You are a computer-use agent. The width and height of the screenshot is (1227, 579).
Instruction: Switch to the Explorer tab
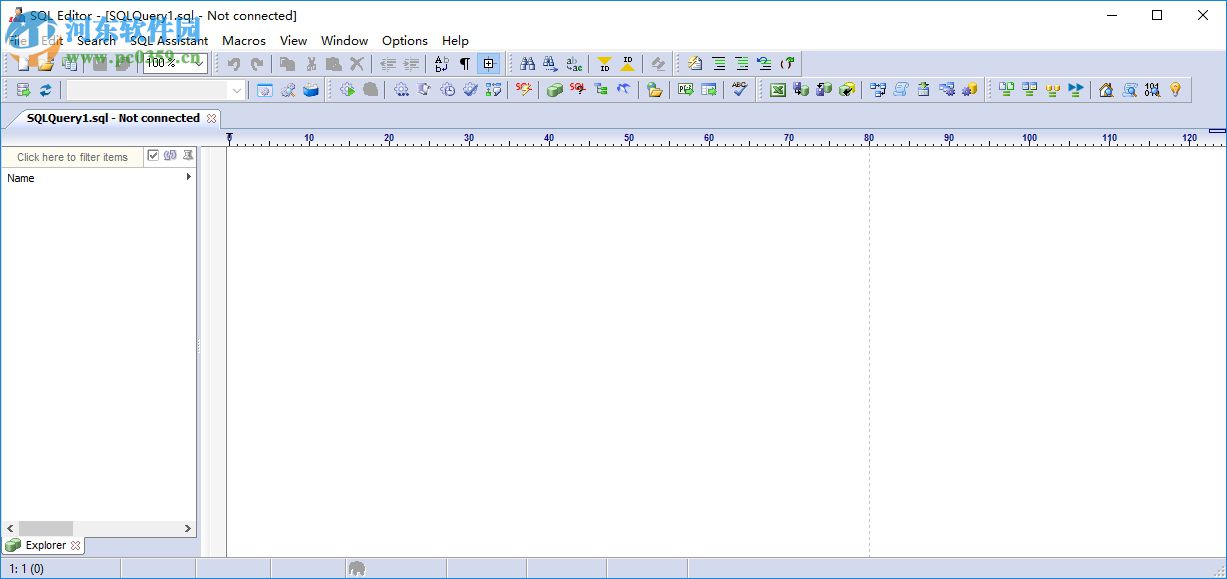coord(43,545)
